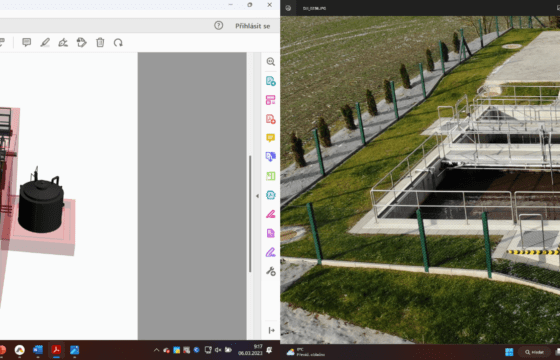The image size is (560, 360).
Task: Click the aerial treatment plant photo
Action: 420,180
